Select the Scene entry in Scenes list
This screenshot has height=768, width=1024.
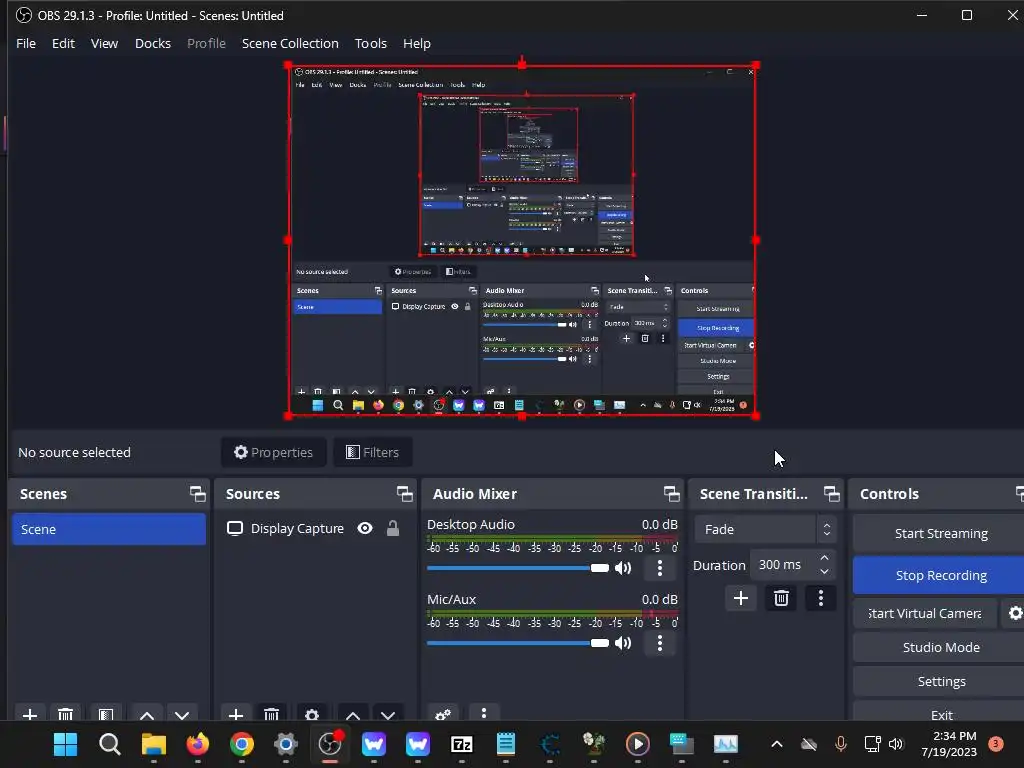[108, 529]
